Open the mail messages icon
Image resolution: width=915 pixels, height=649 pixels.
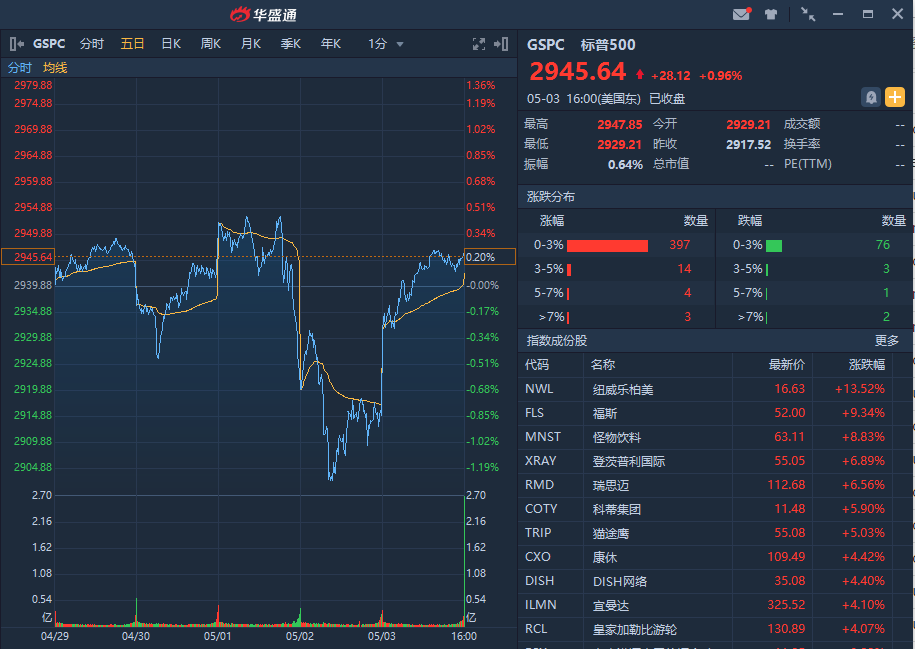[741, 15]
